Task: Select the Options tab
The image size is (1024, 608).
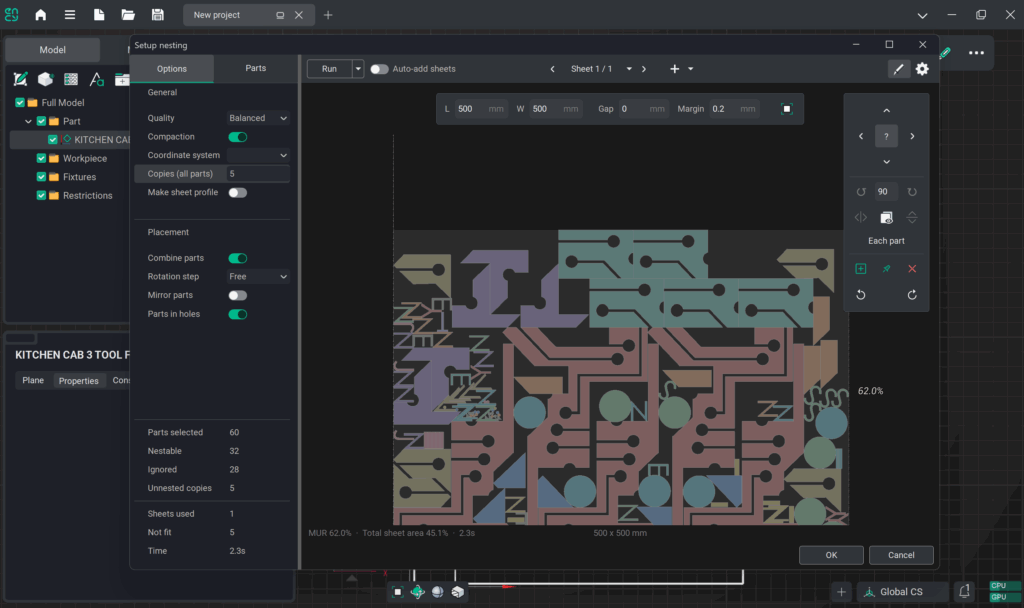Action: (172, 69)
